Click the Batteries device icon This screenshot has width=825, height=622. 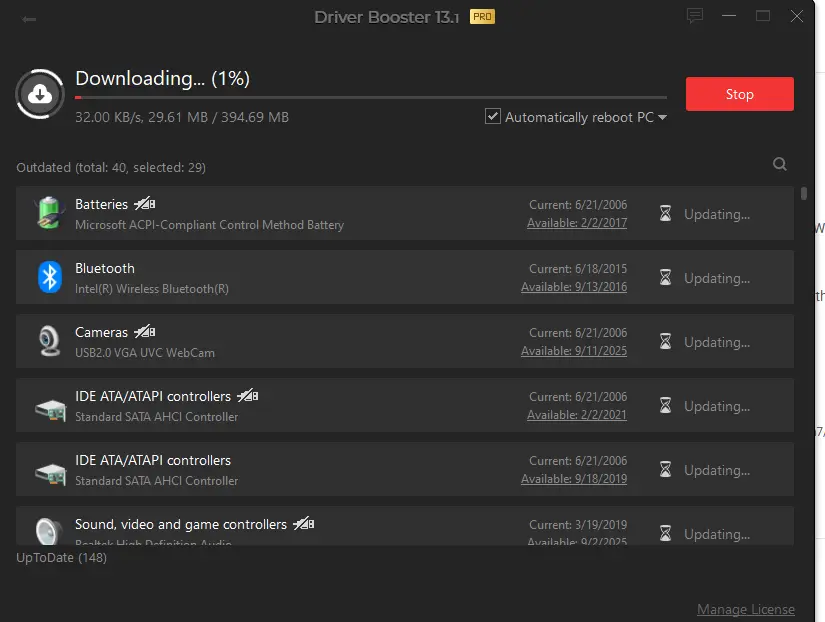coord(49,213)
